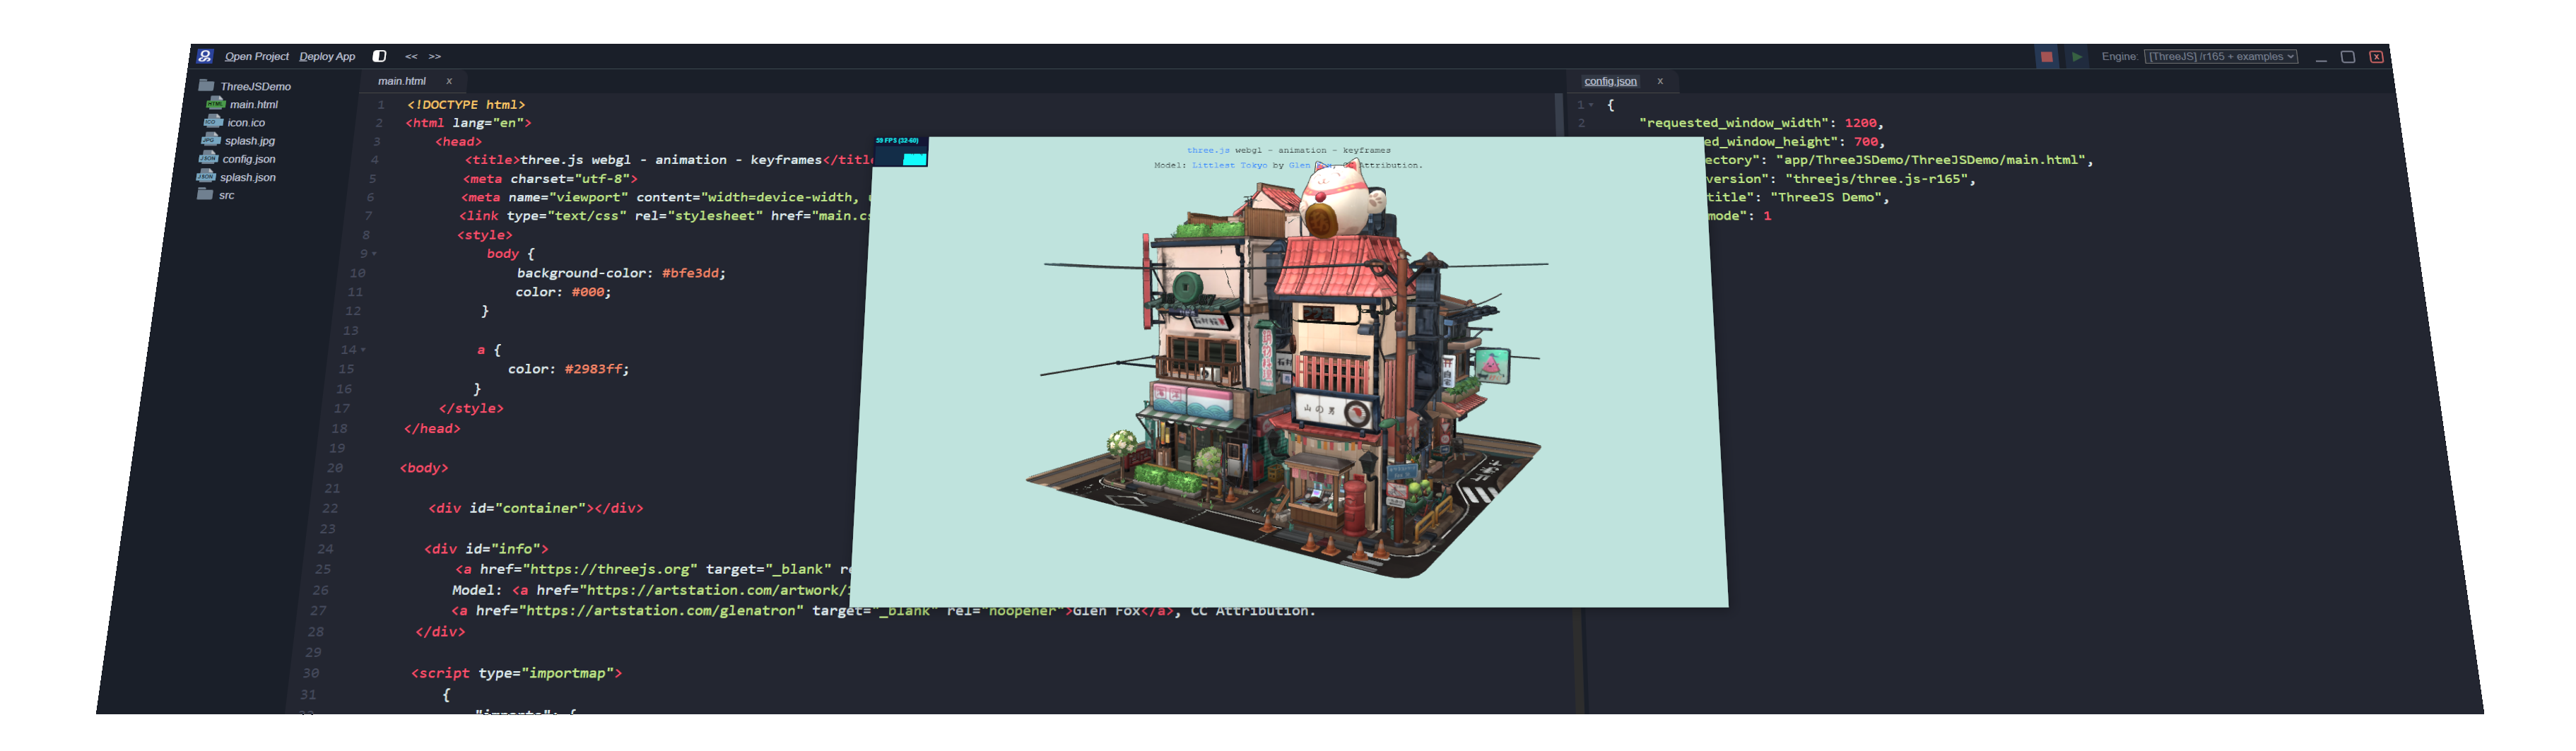Image resolution: width=2576 pixels, height=751 pixels.
Task: Click the << navigate back button
Action: pyautogui.click(x=411, y=56)
